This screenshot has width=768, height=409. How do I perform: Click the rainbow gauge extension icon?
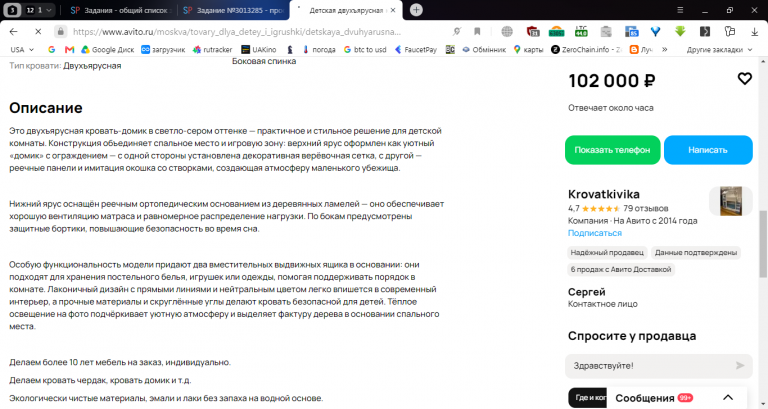pos(556,32)
